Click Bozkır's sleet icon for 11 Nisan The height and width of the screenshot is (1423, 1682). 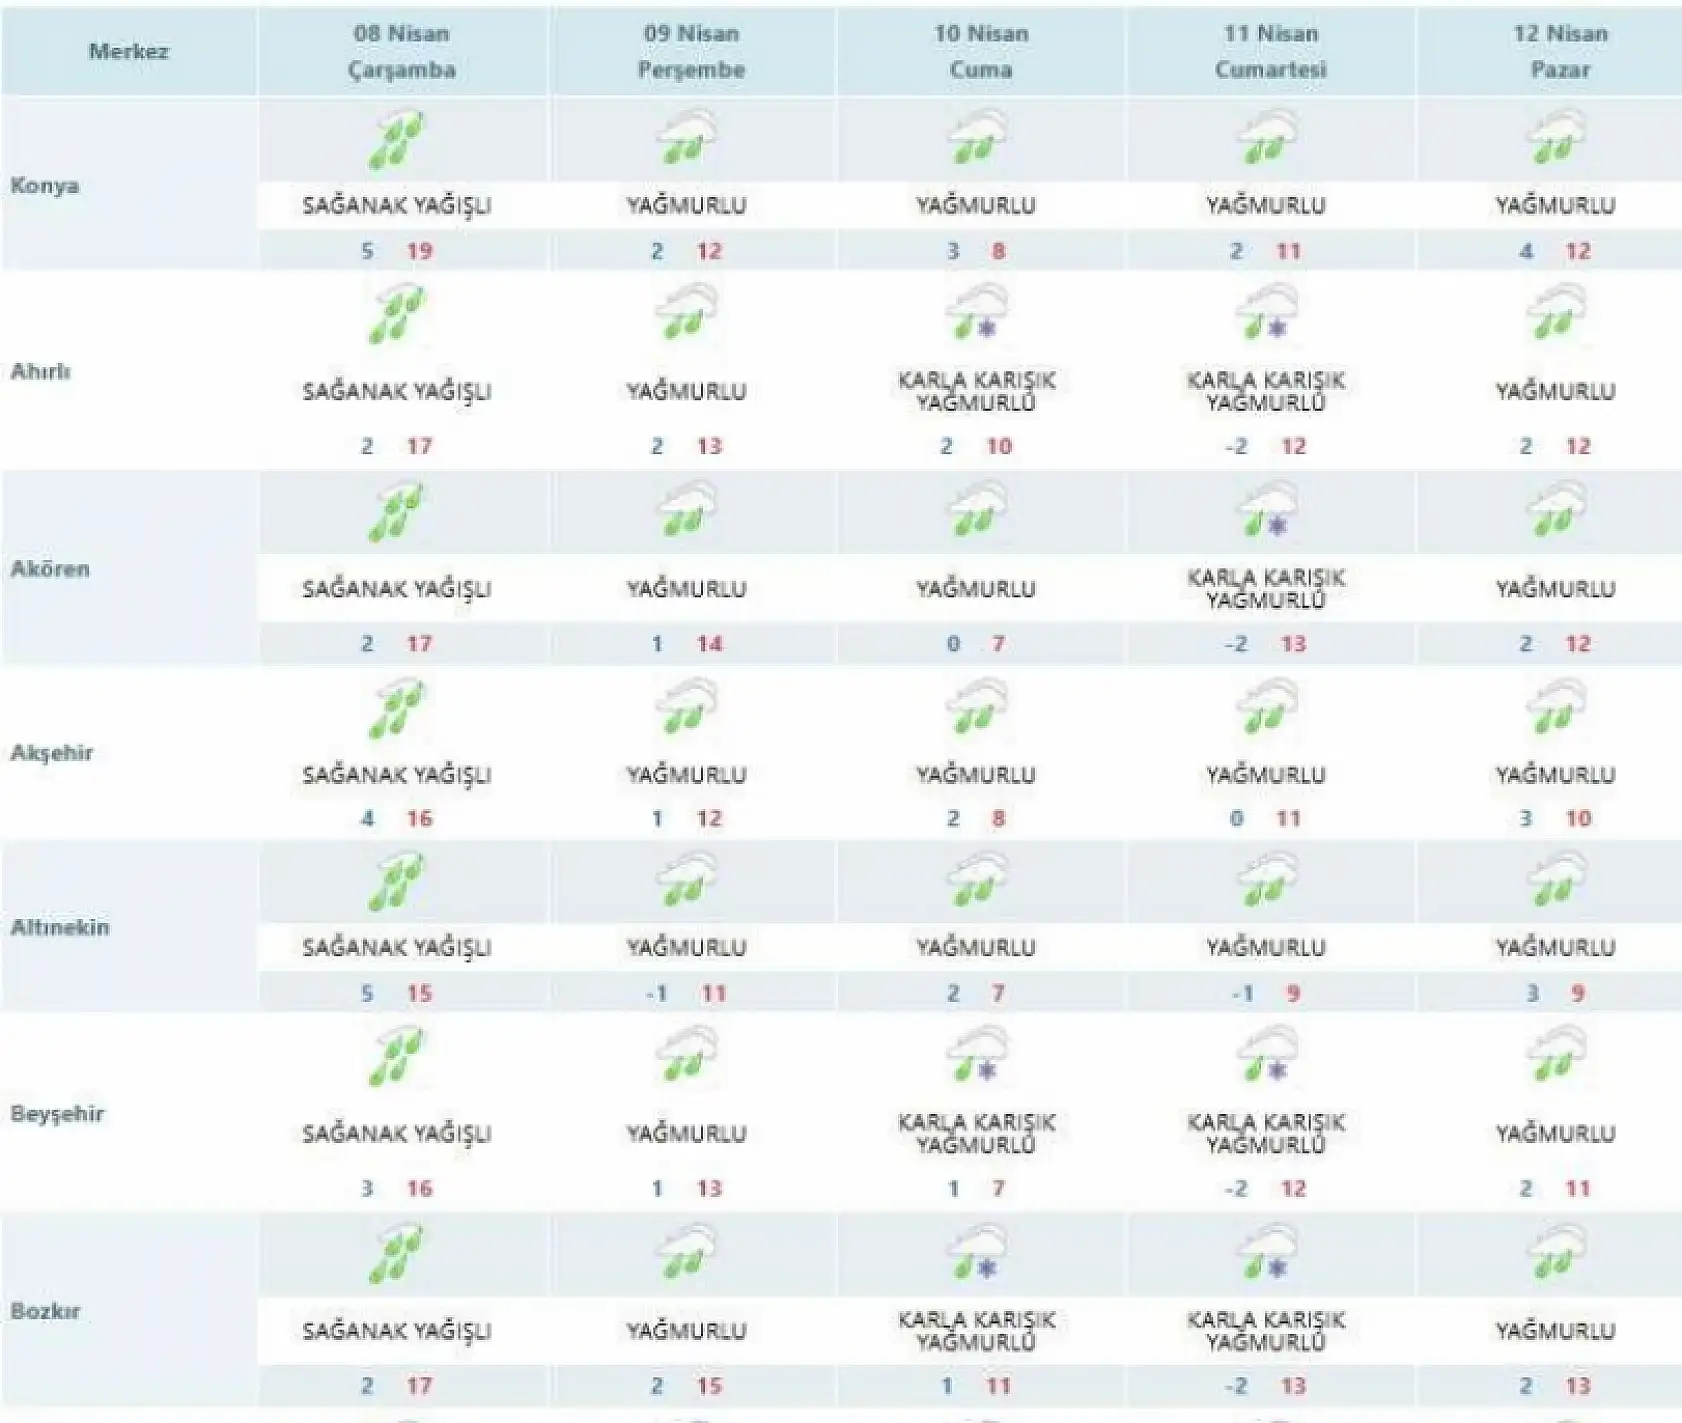[x=1267, y=1253]
